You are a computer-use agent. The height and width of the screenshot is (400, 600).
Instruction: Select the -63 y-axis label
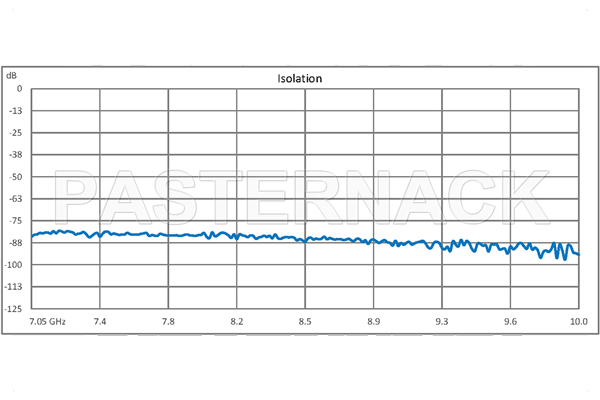point(15,198)
